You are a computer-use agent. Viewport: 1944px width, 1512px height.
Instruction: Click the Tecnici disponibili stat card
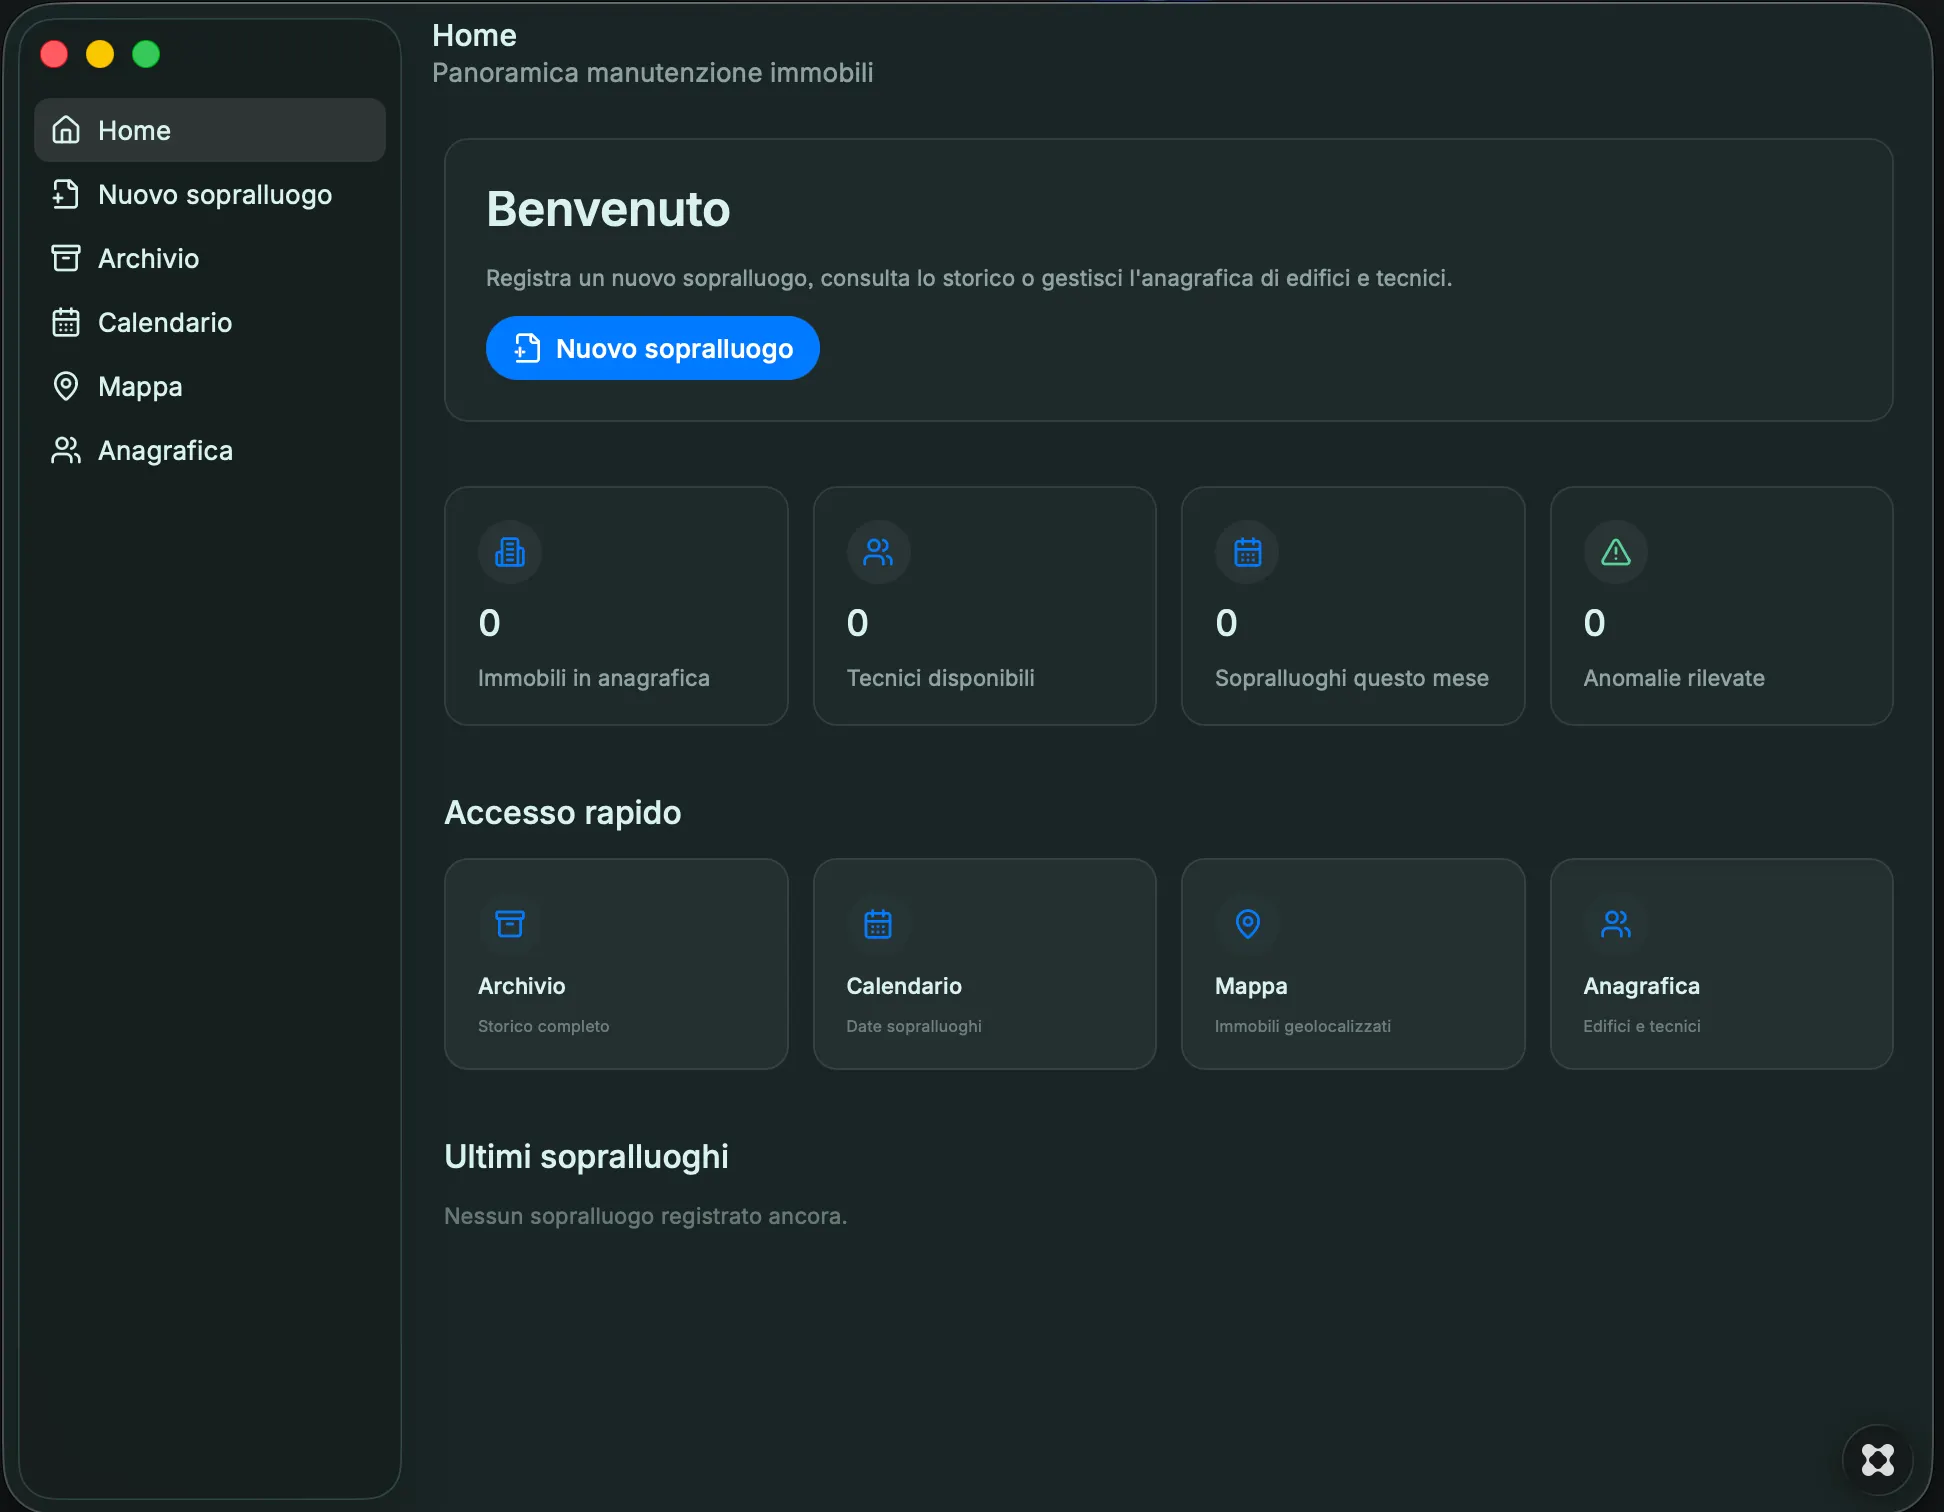click(984, 606)
